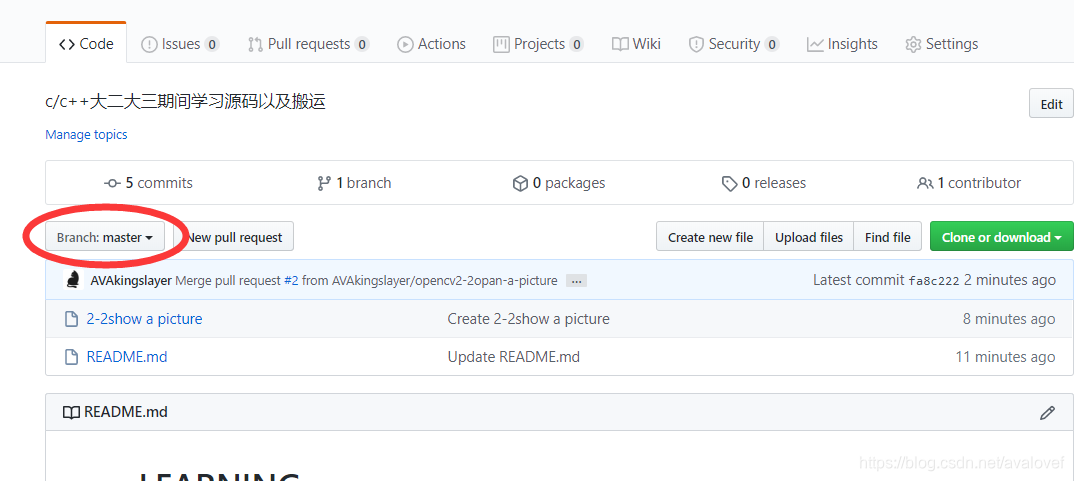Click the AVAkingslayer avatar image
This screenshot has width=1074, height=481.
(x=73, y=280)
